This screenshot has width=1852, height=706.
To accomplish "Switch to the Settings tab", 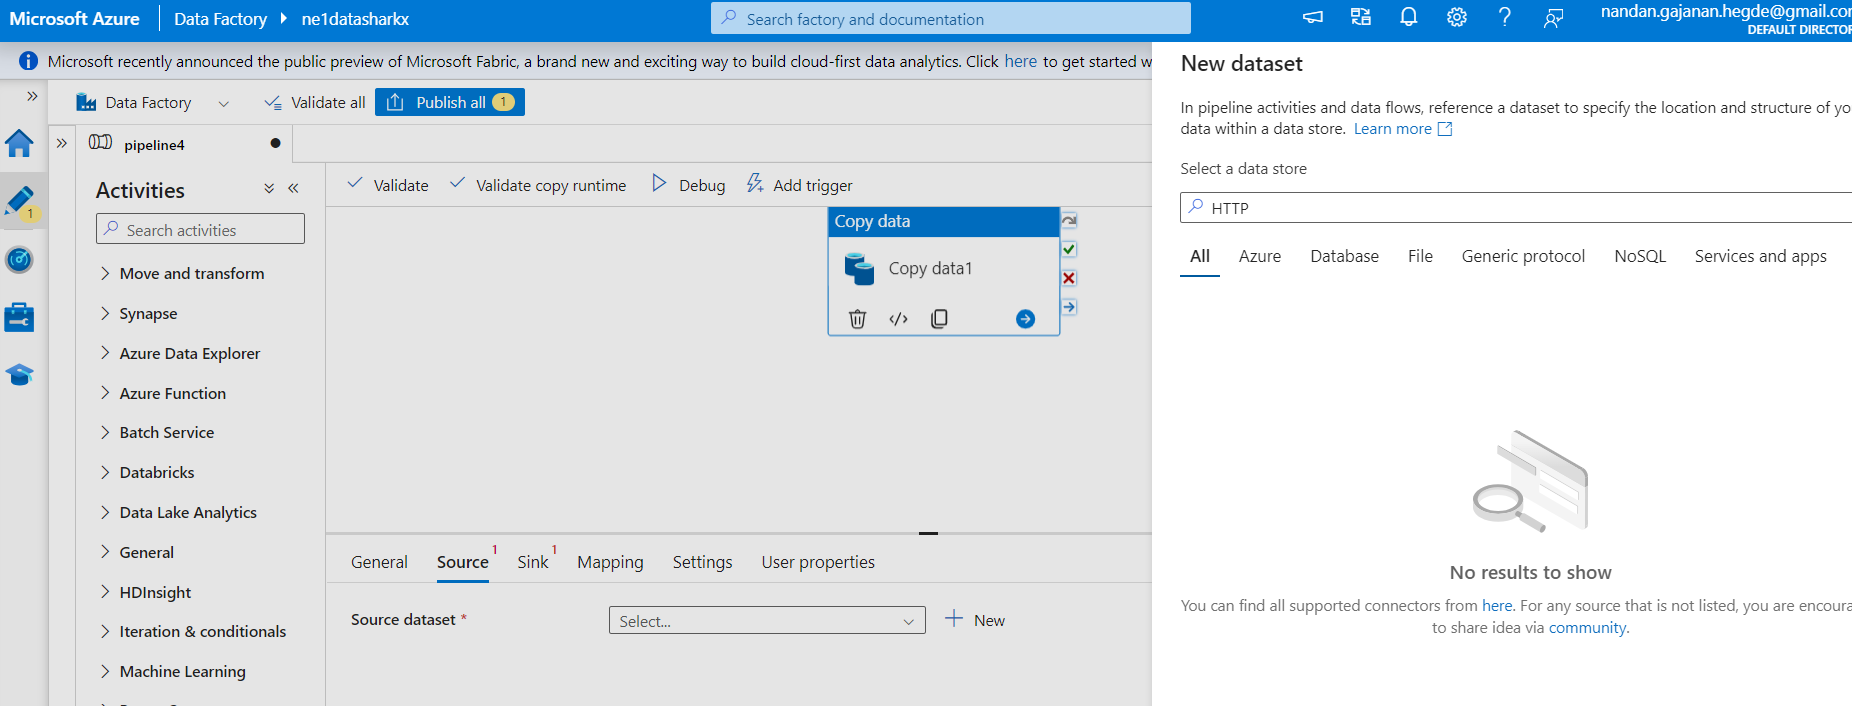I will 702,562.
